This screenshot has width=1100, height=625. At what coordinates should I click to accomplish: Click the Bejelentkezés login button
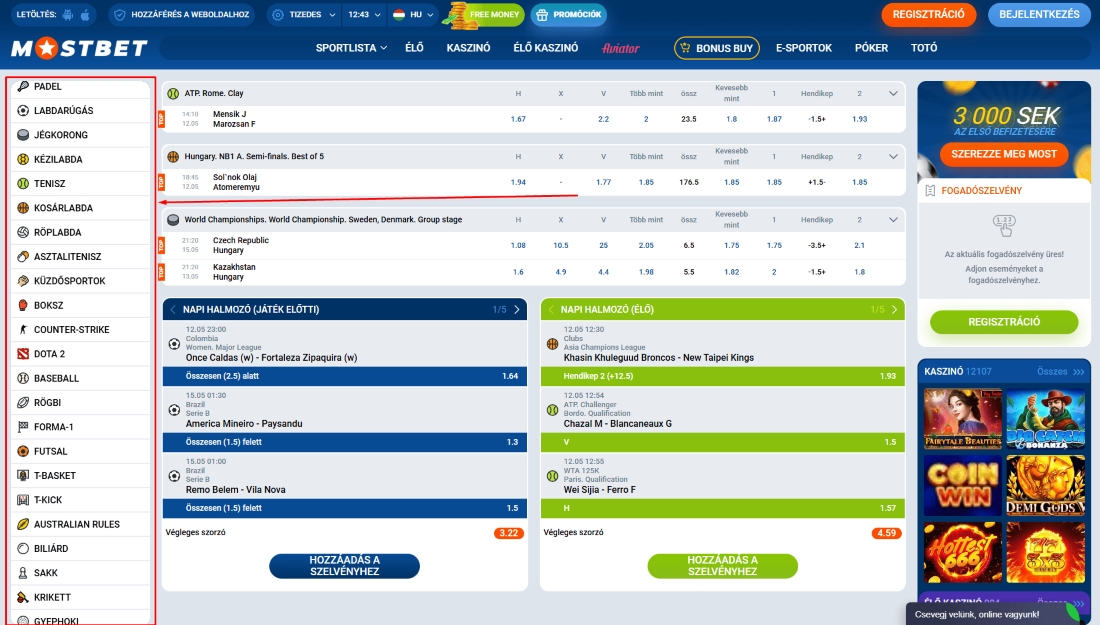[1039, 15]
